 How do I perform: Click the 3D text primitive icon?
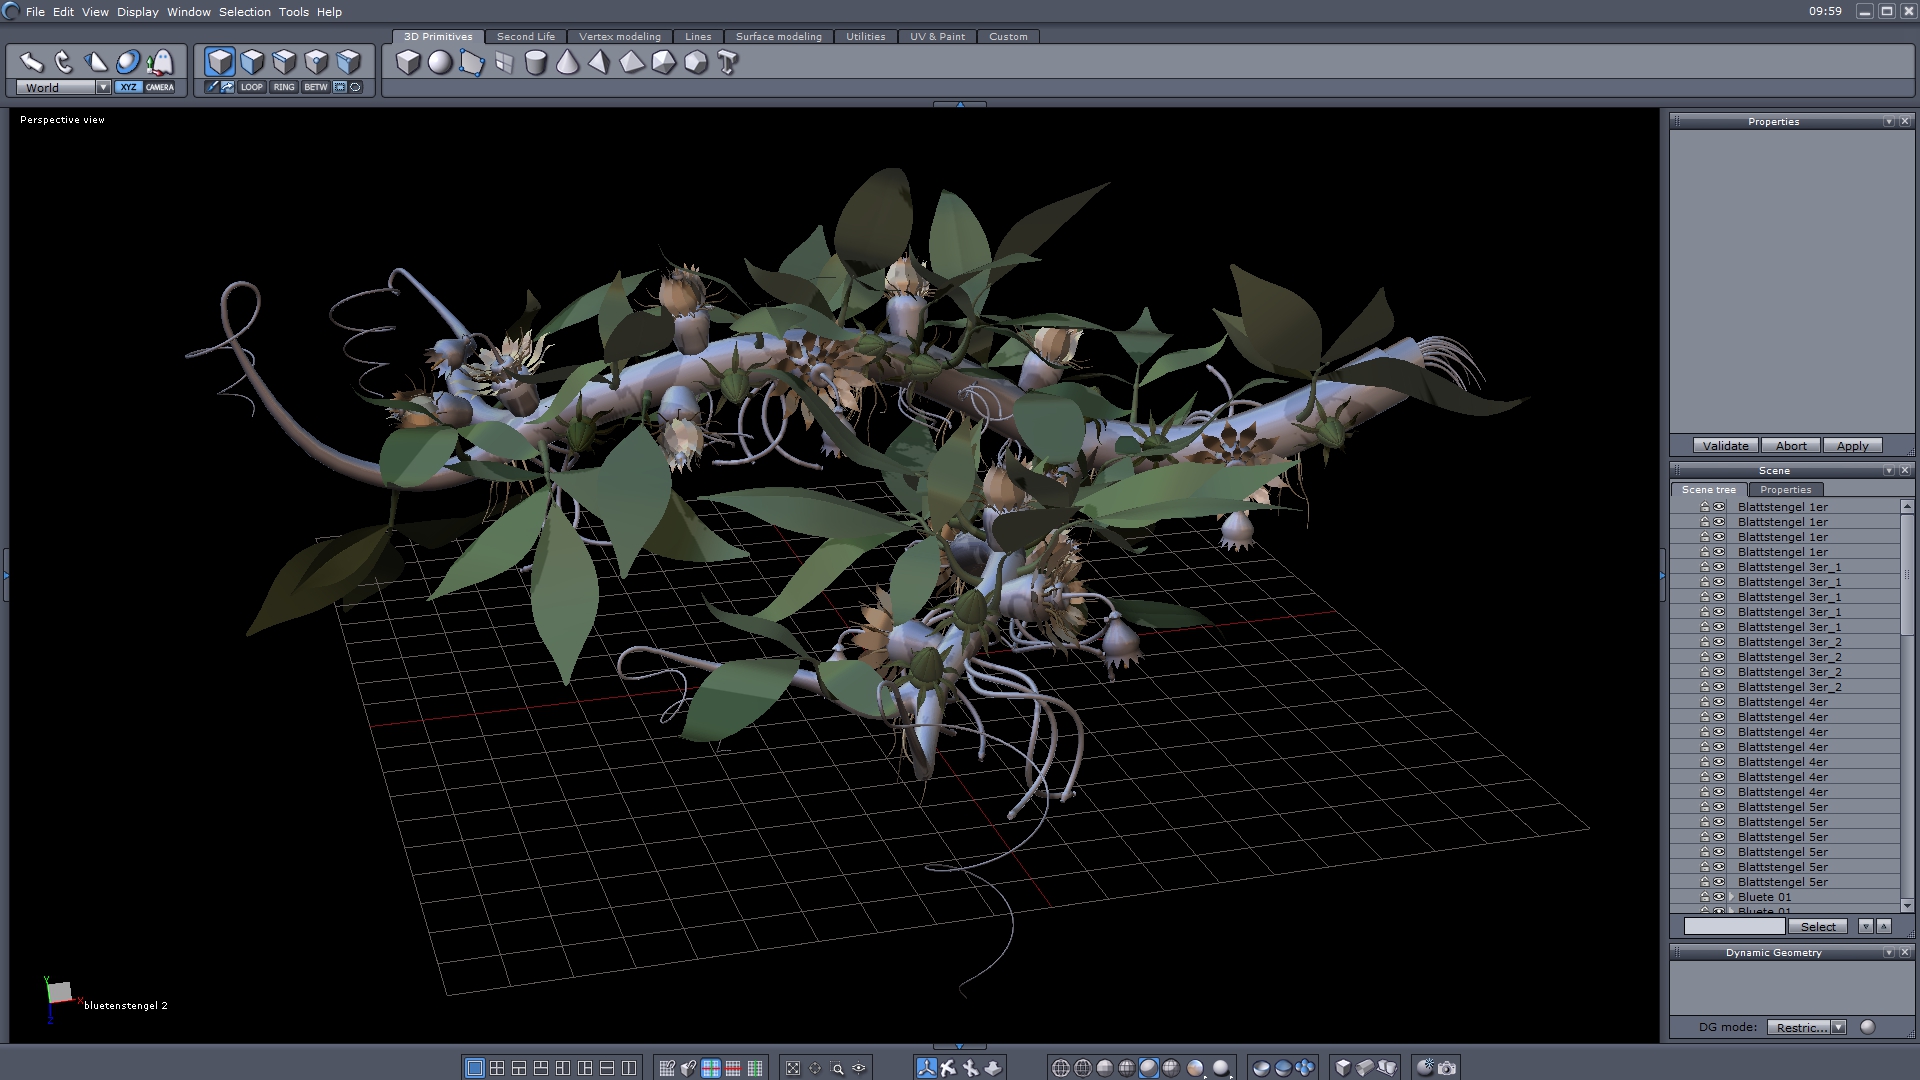click(x=728, y=63)
